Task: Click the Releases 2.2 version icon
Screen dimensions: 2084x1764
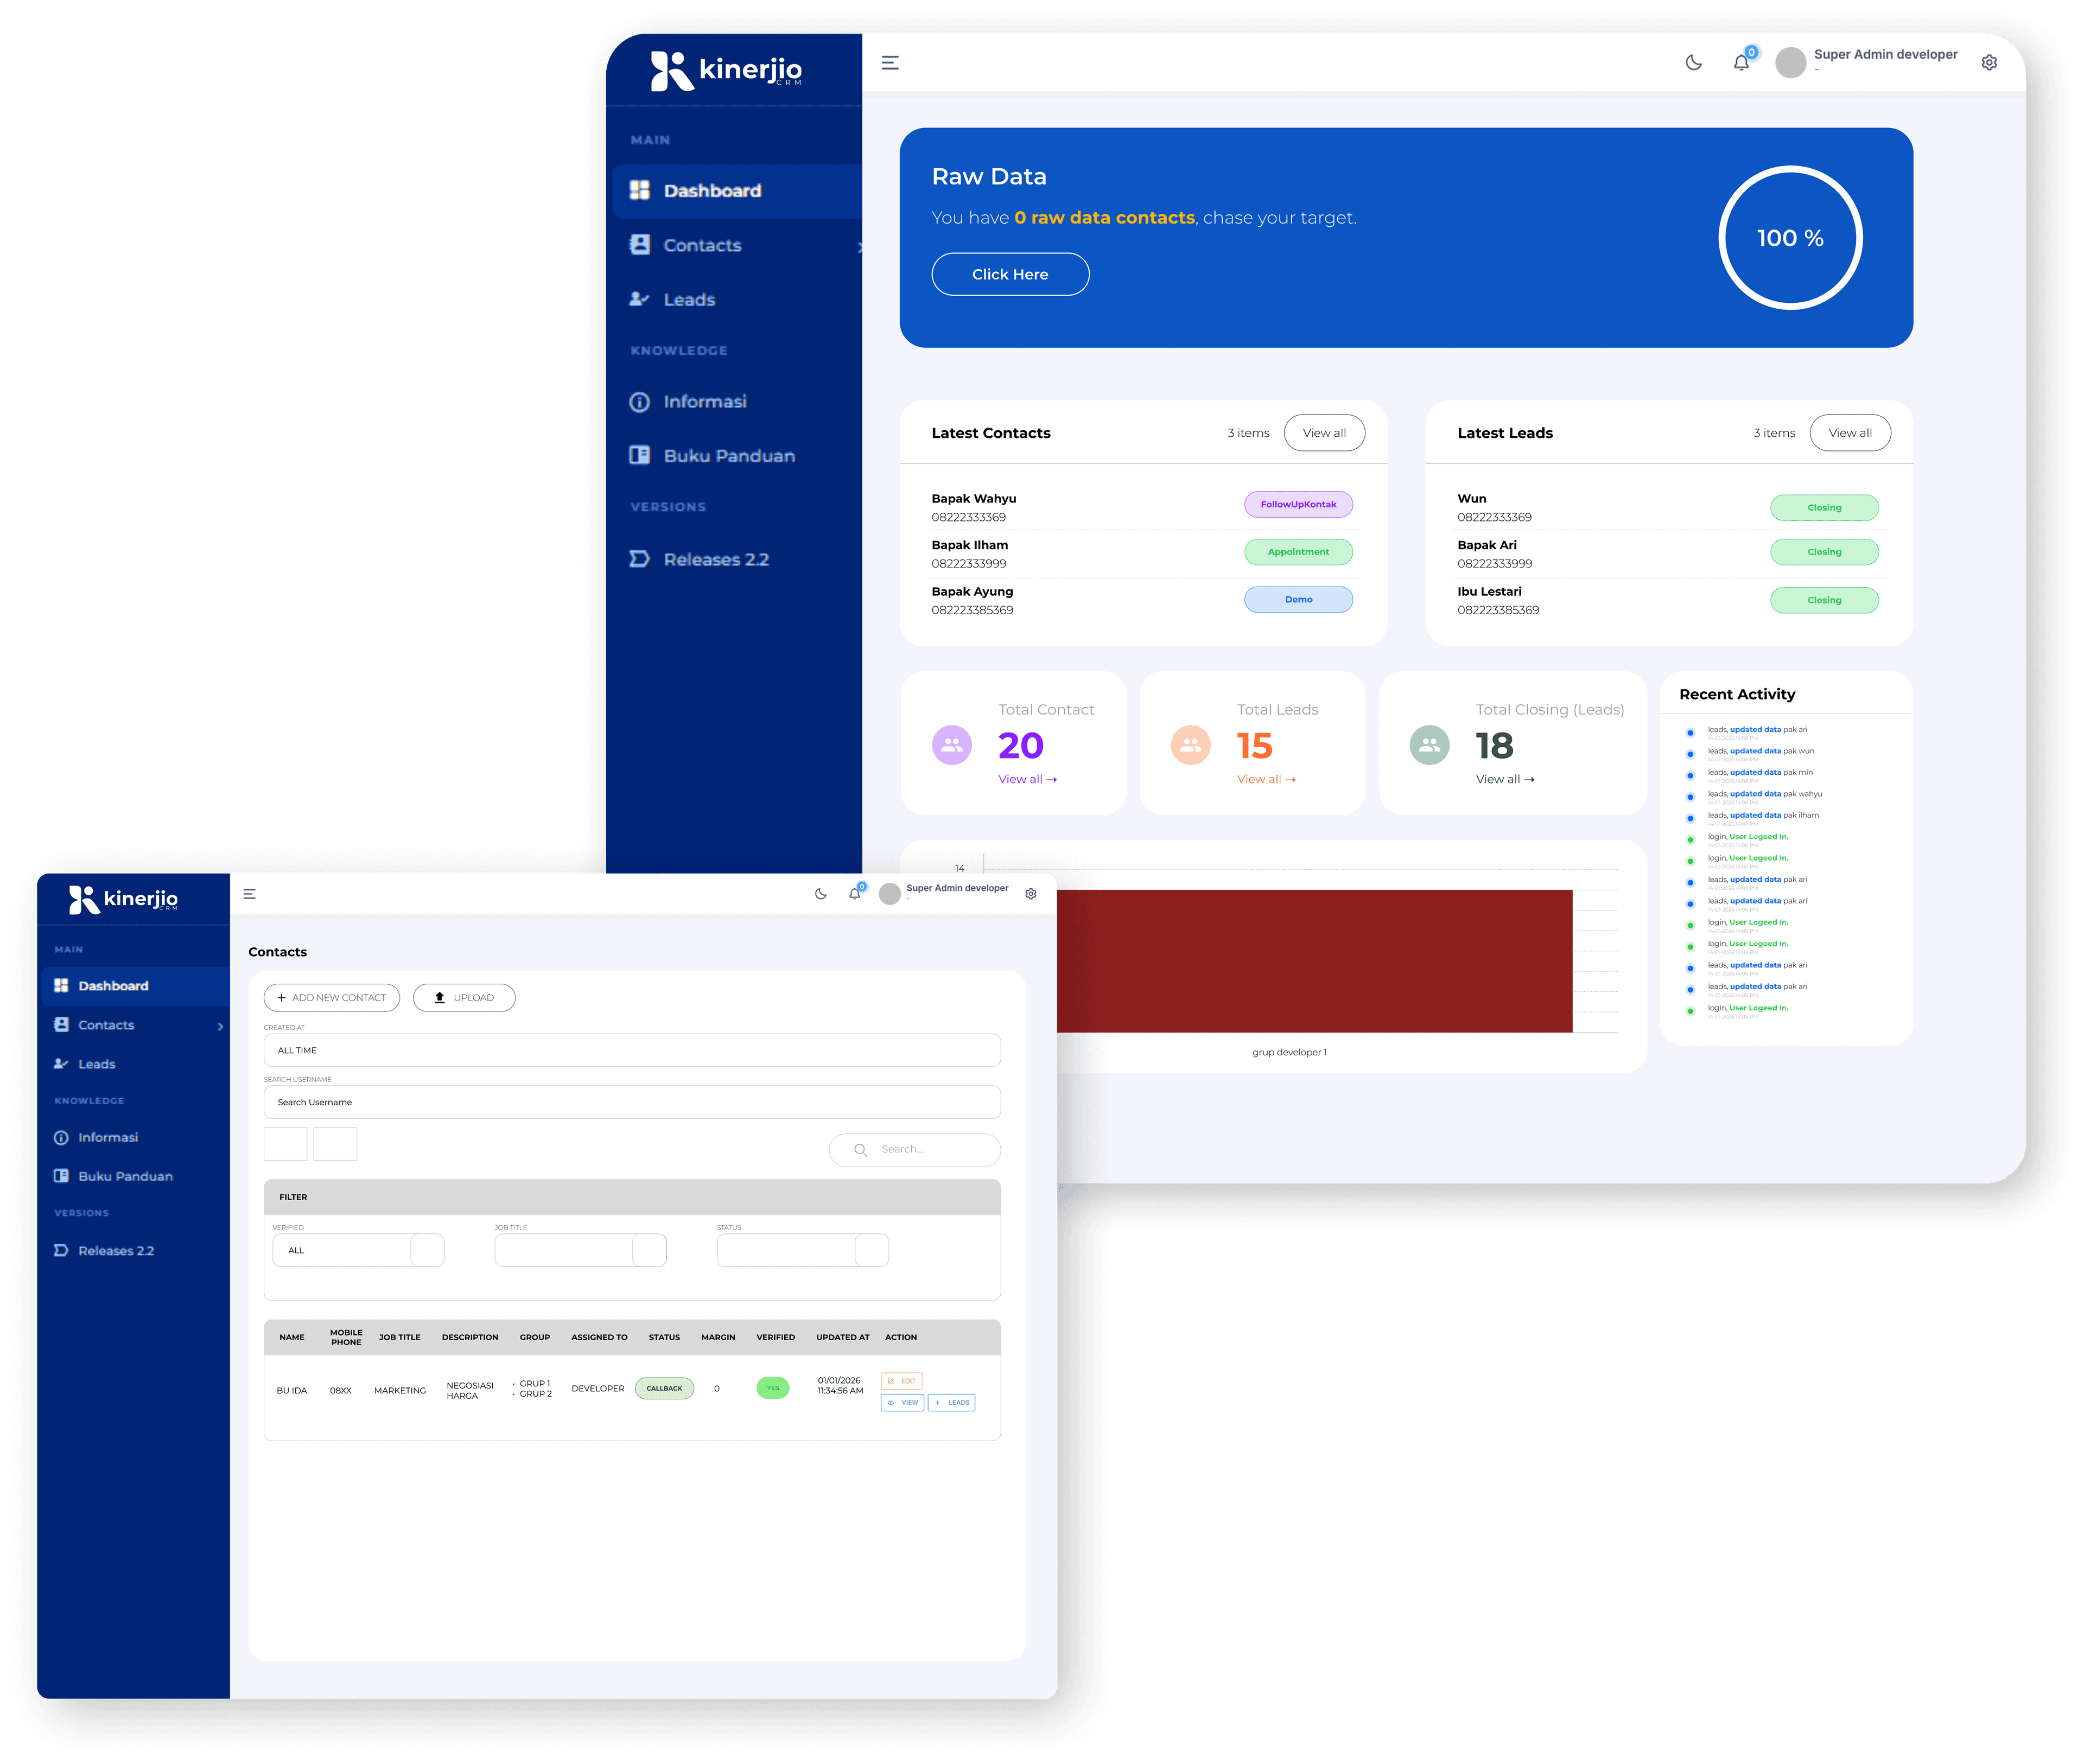Action: (x=640, y=559)
